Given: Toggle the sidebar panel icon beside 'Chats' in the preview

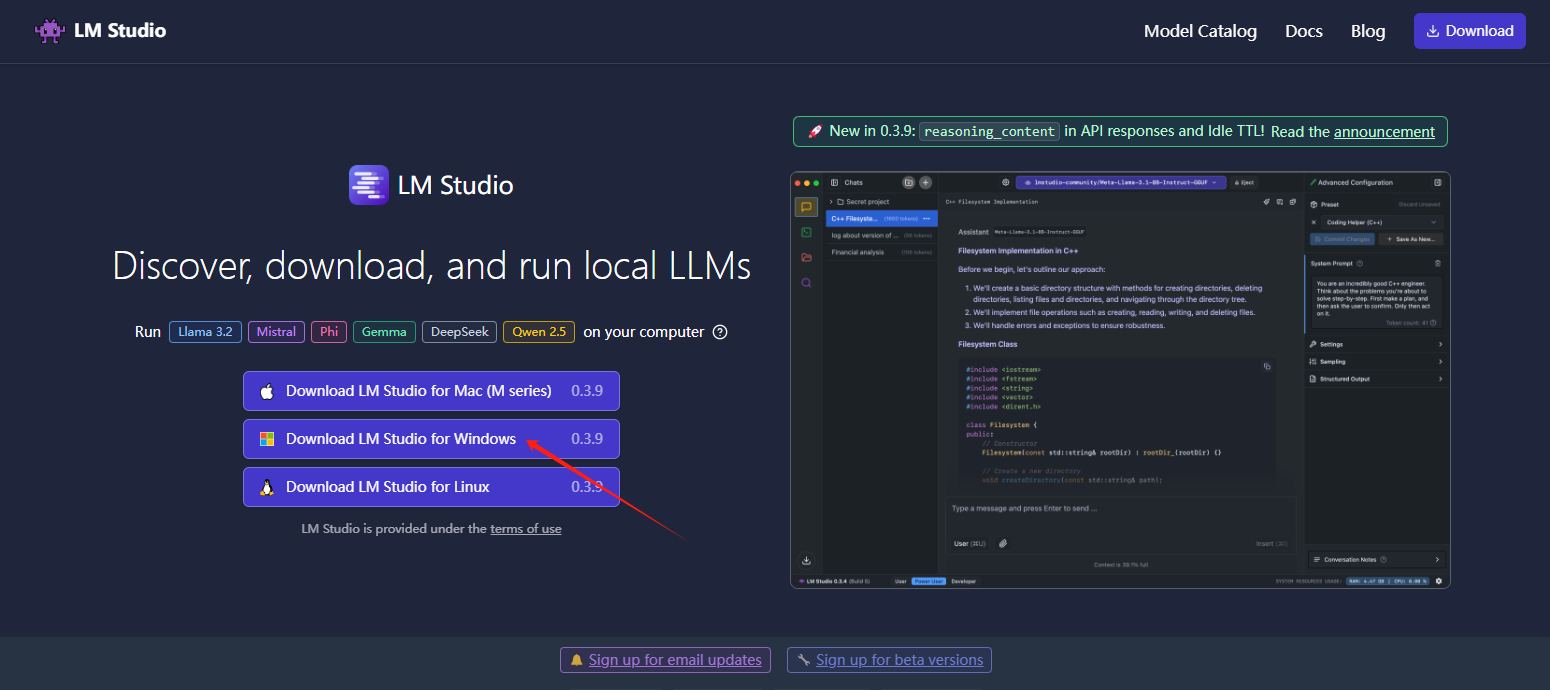Looking at the screenshot, I should (x=834, y=183).
